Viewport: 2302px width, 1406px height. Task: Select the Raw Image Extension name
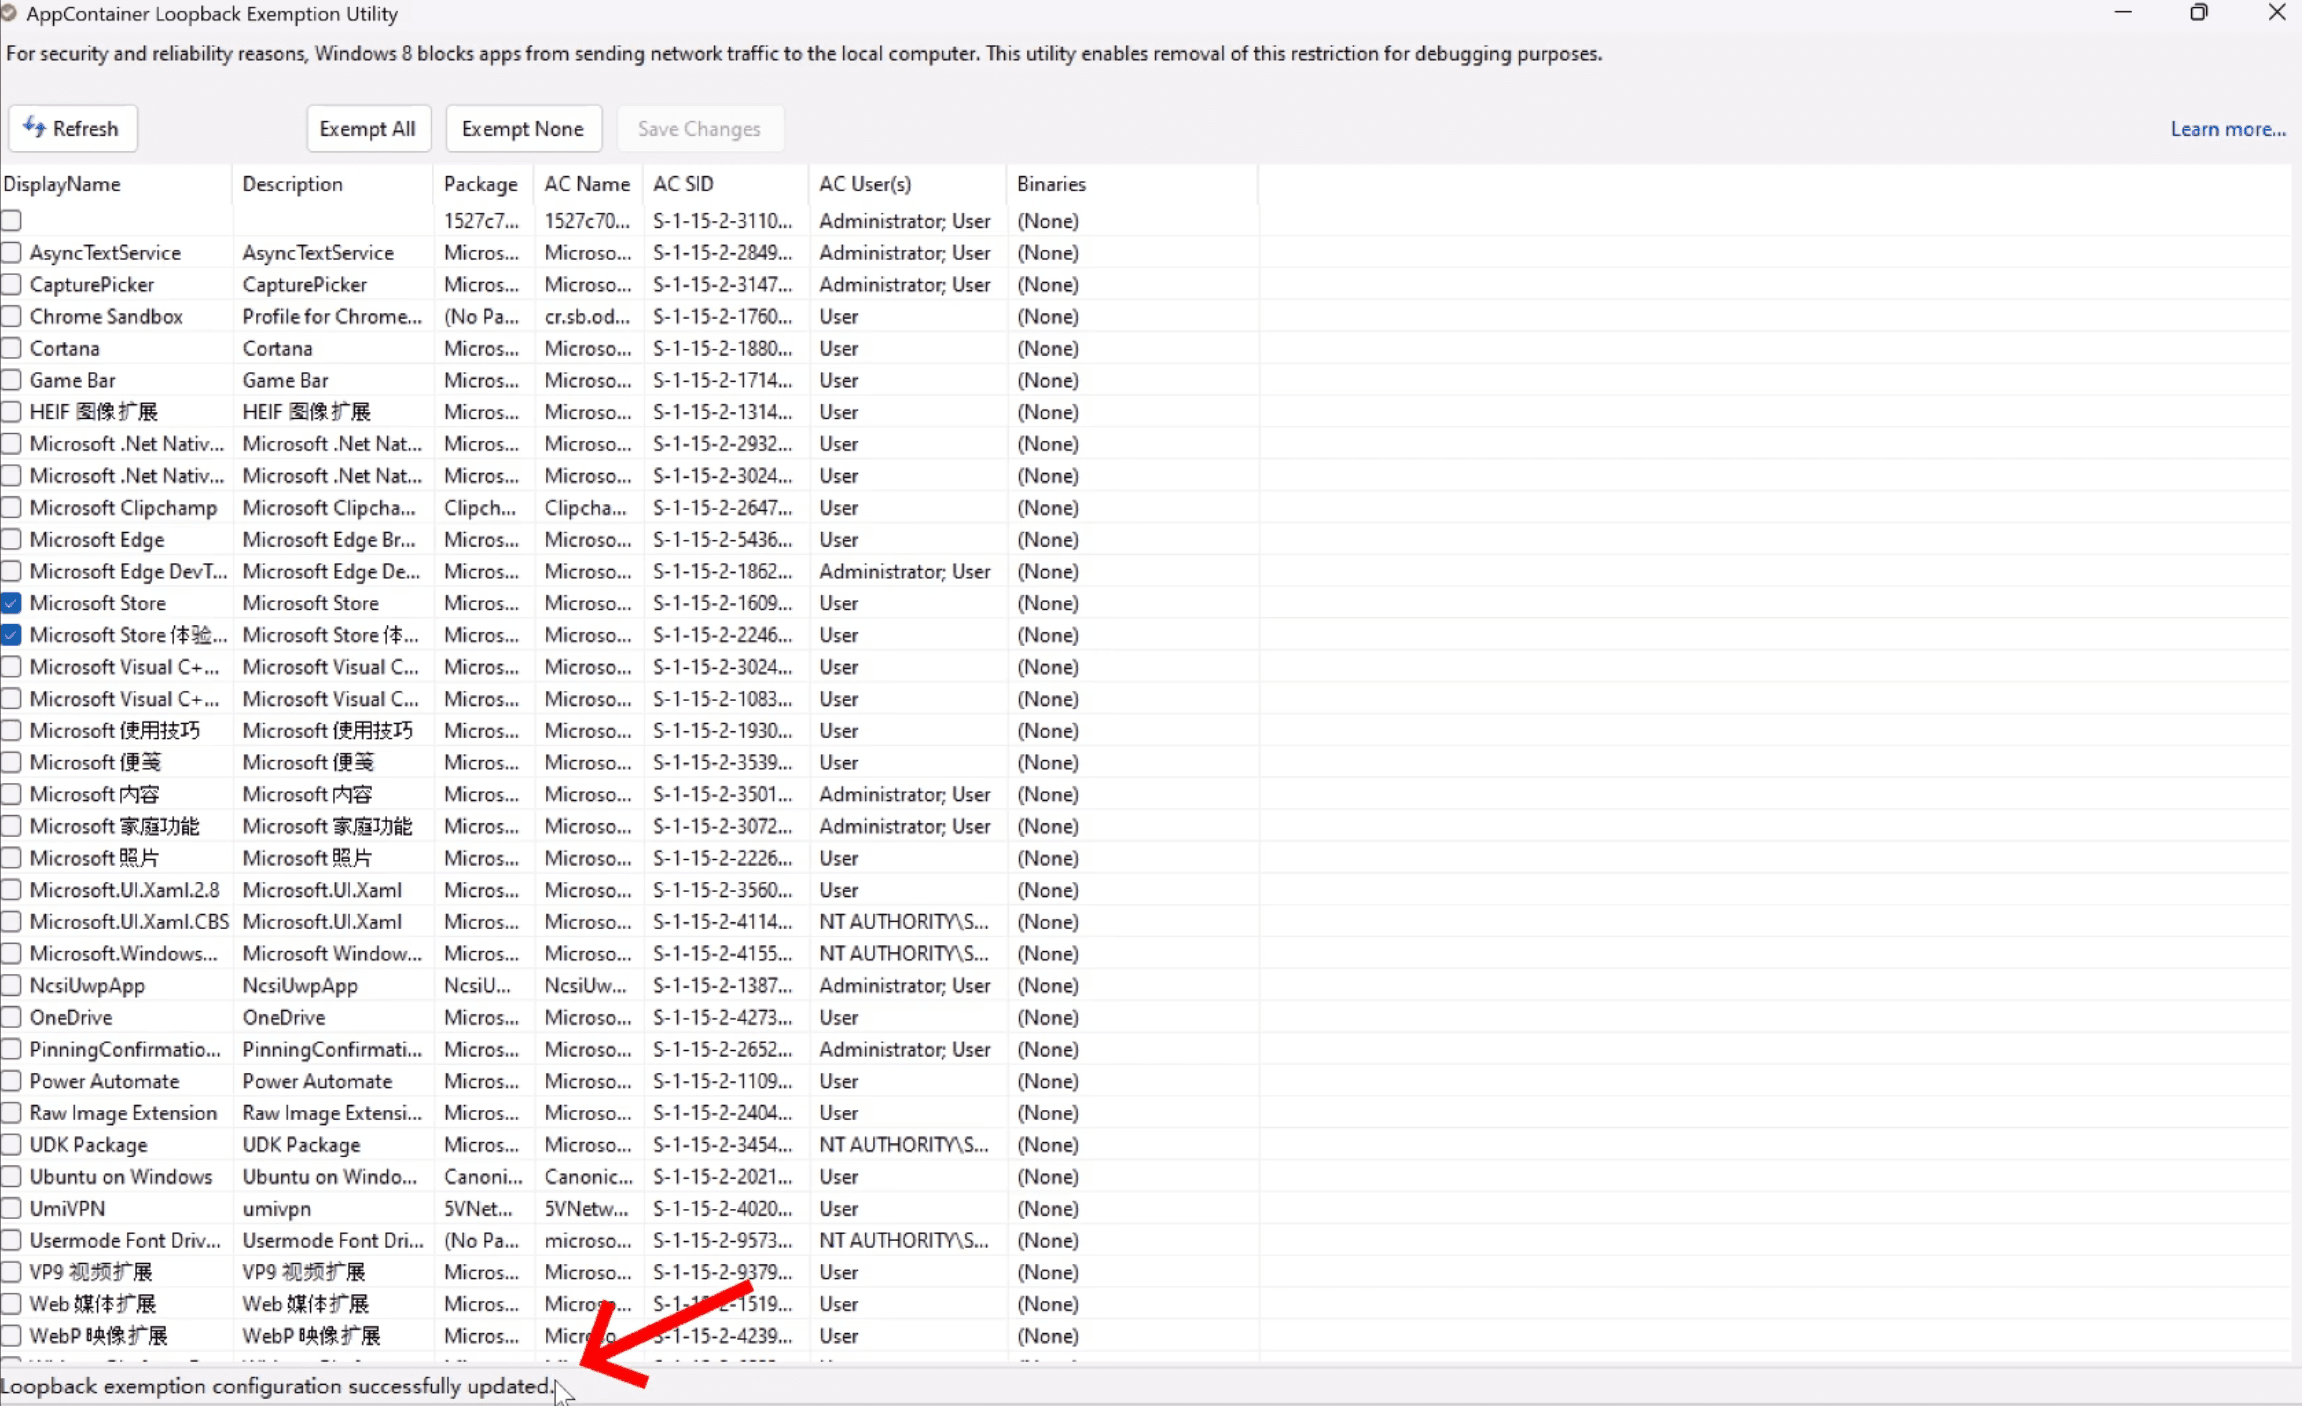[123, 1113]
